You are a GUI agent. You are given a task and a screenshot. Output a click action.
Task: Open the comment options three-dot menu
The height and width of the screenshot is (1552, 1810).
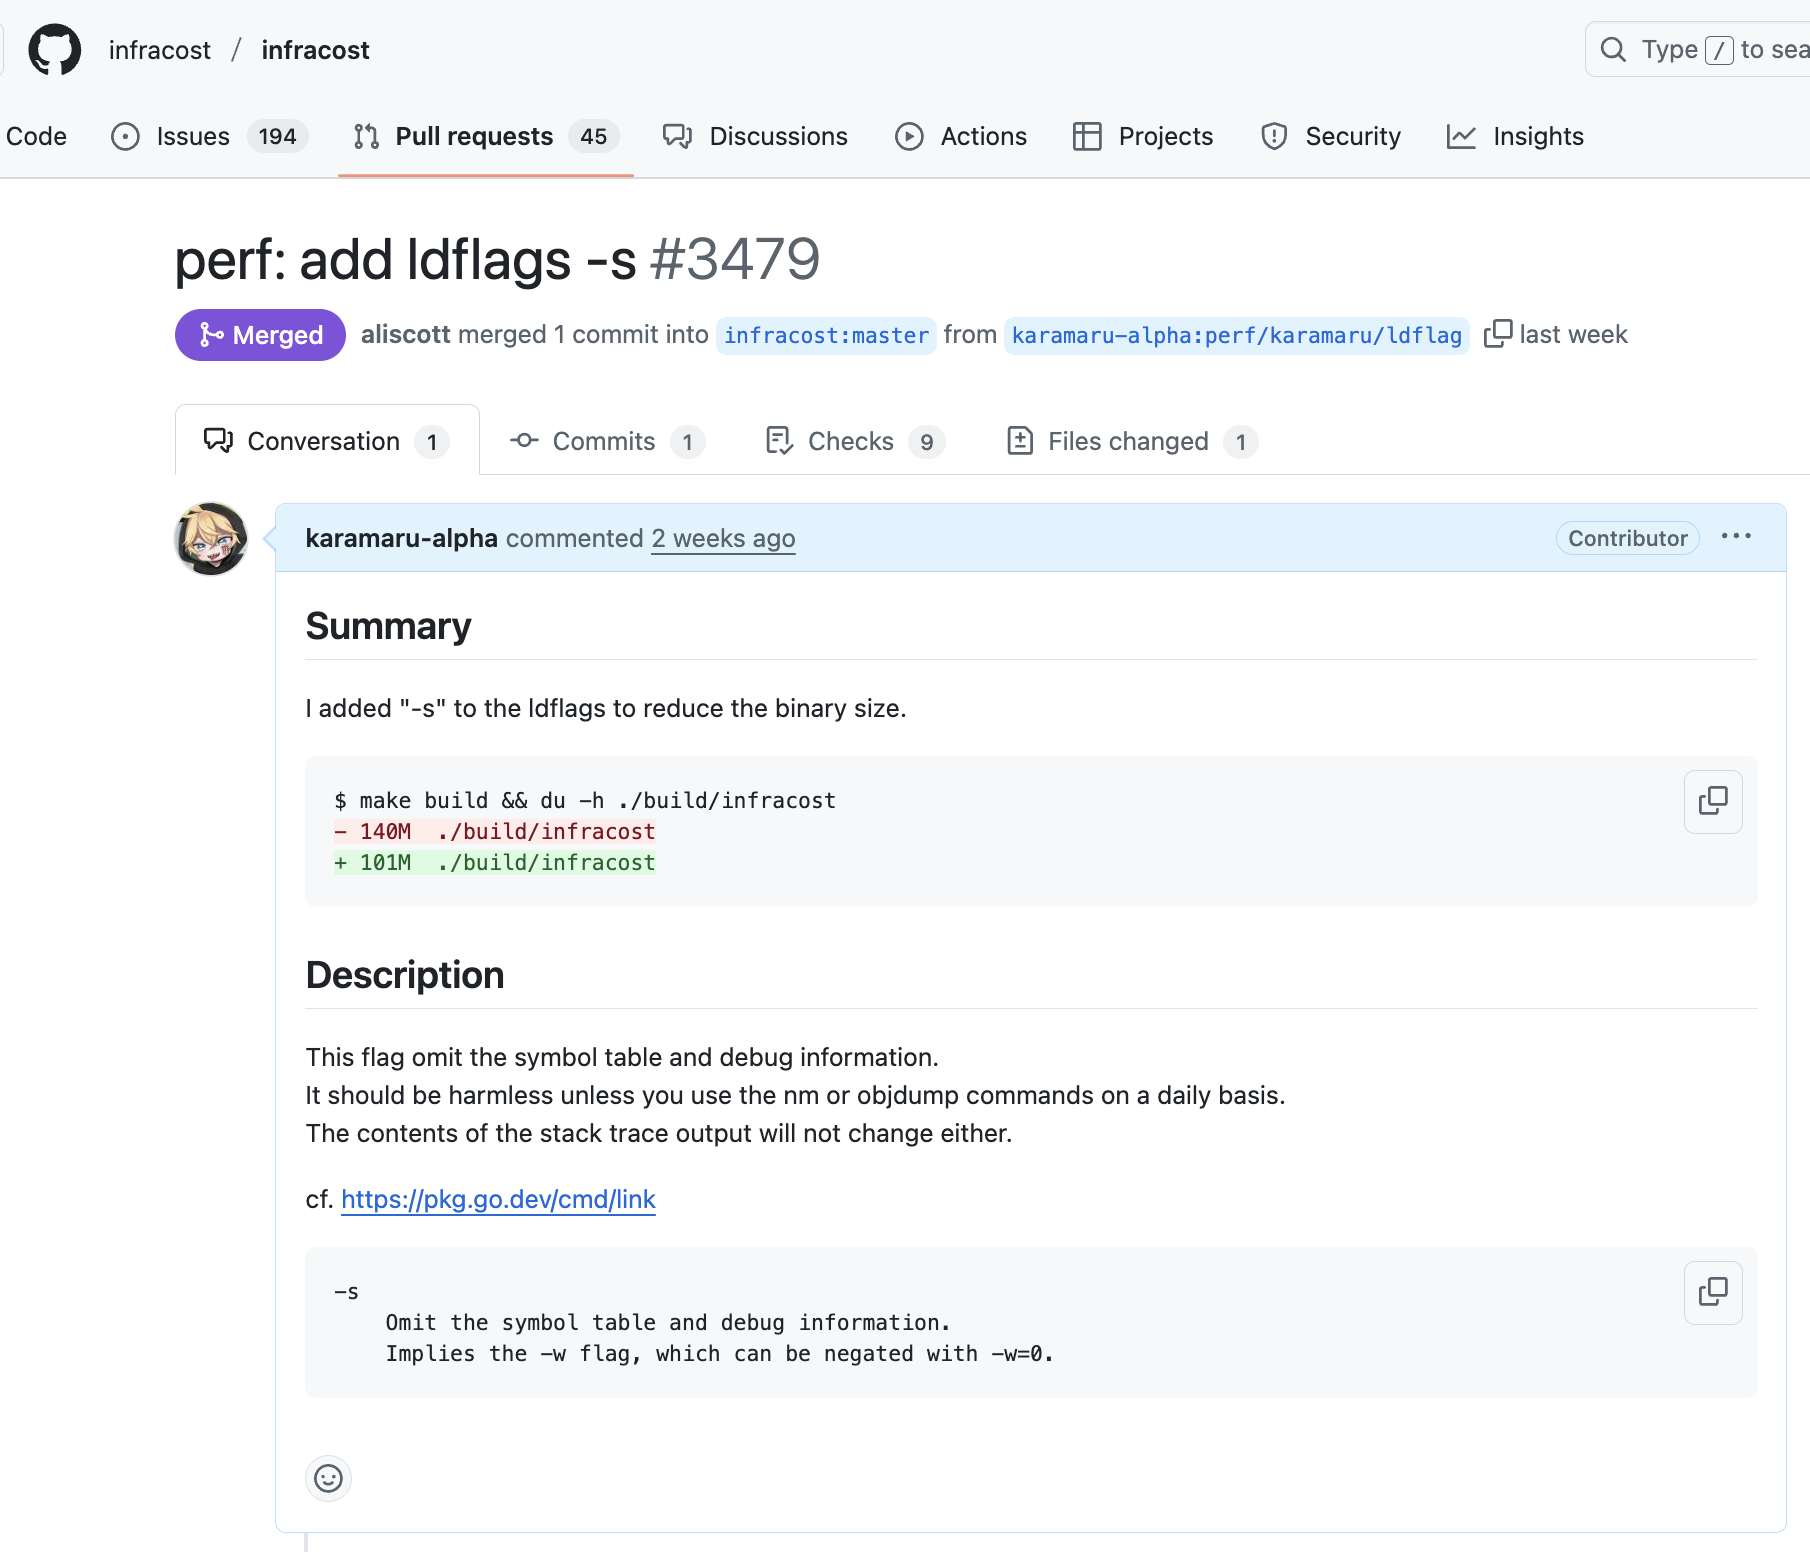coord(1736,537)
